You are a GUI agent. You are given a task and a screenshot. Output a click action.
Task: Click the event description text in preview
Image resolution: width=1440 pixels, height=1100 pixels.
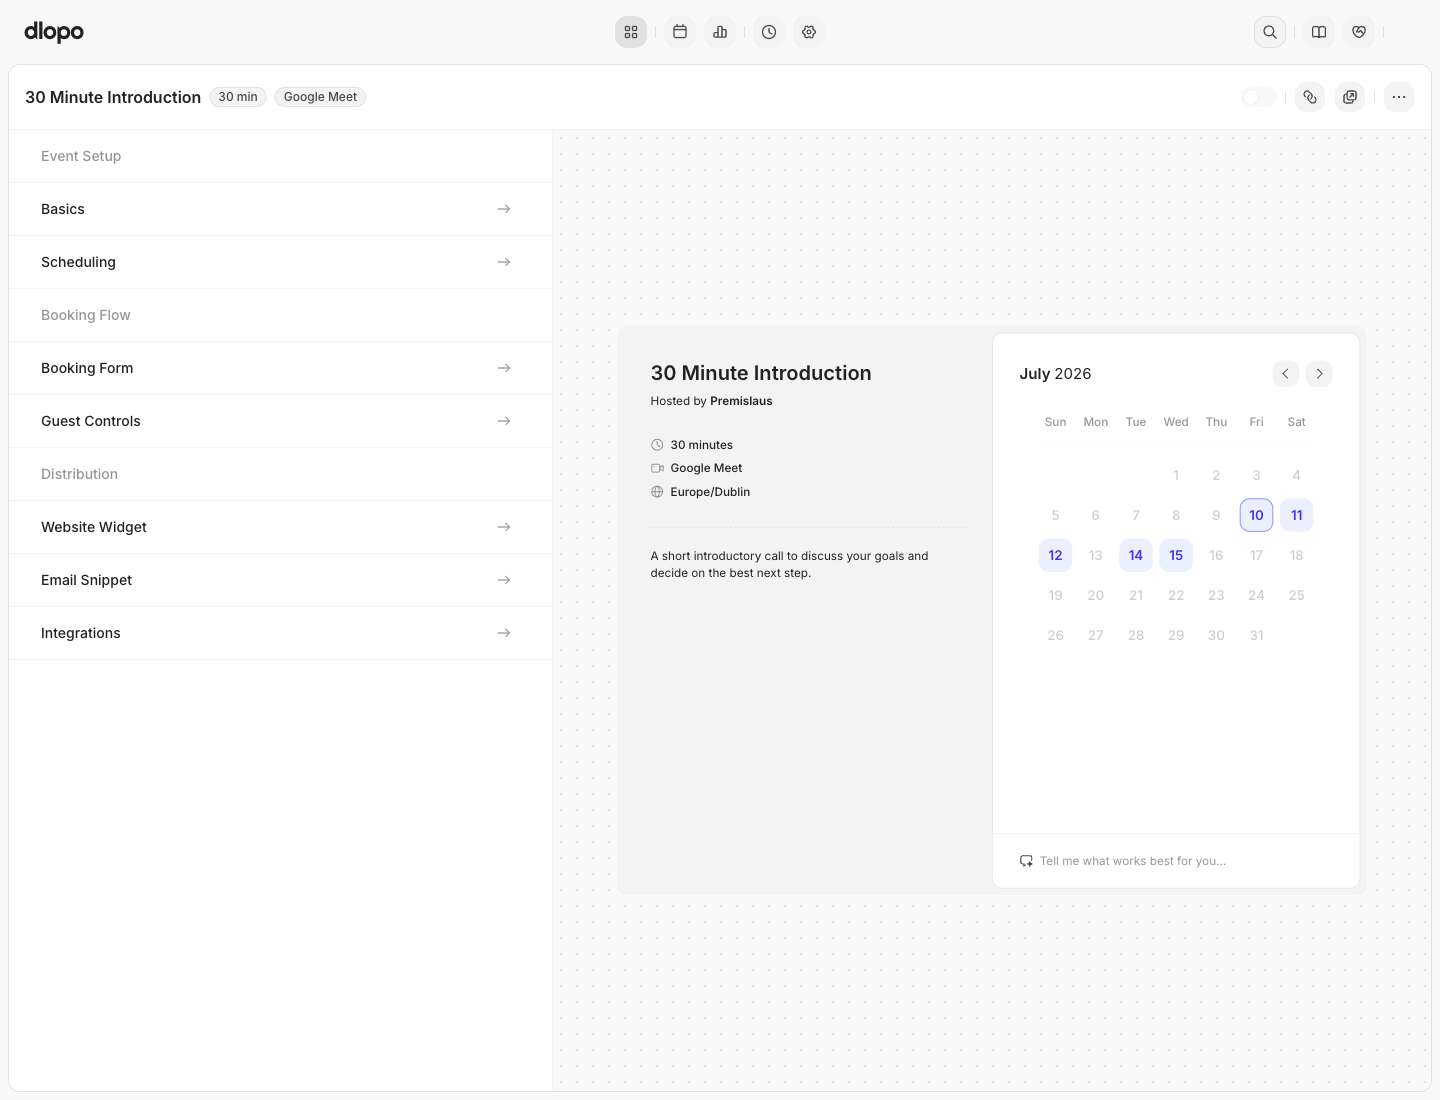[x=789, y=564]
